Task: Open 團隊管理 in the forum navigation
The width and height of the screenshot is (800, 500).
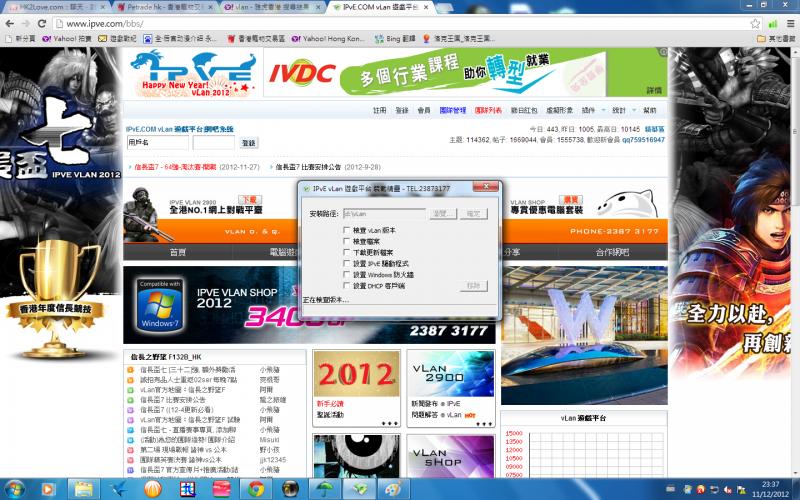Action: tap(453, 110)
